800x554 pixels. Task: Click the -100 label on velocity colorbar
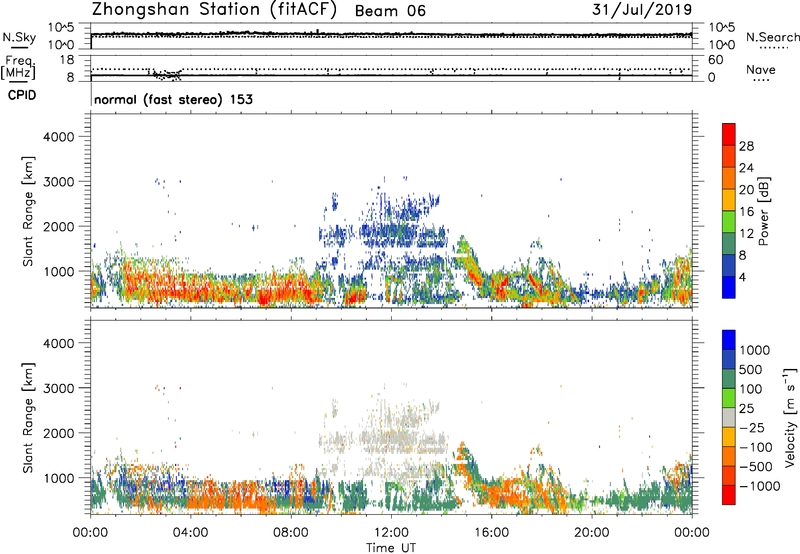pos(755,447)
